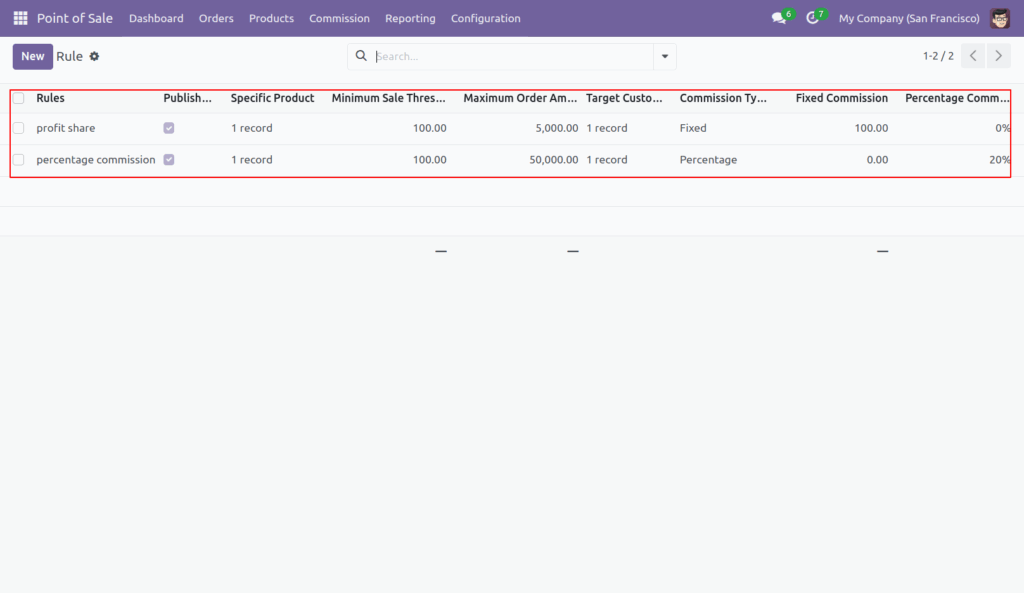Screen dimensions: 1024x593
Task: Go to the Dashboard menu
Action: click(156, 18)
